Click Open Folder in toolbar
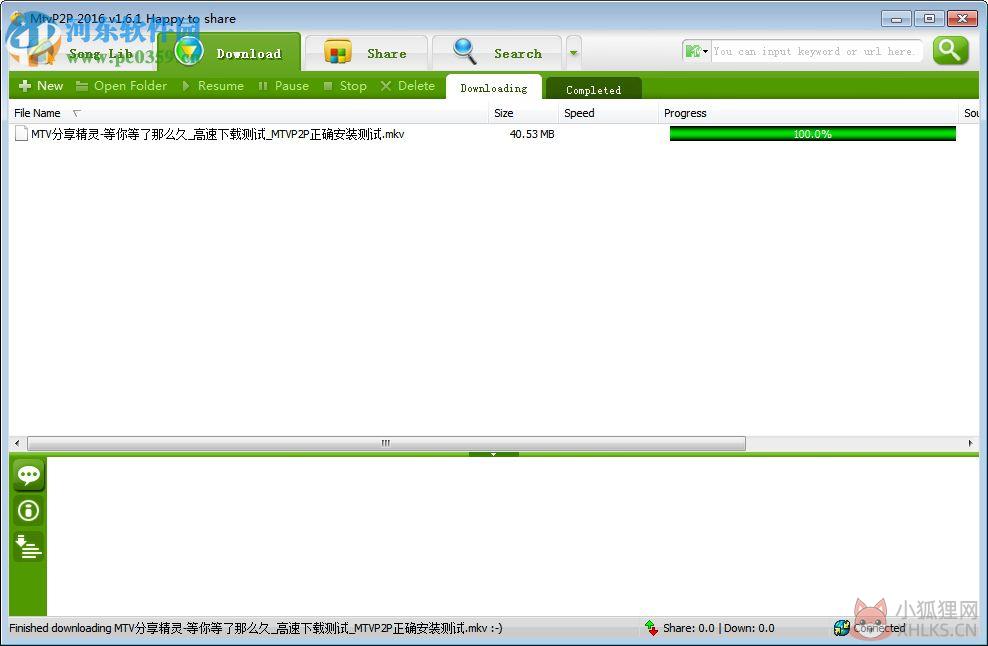 [122, 86]
